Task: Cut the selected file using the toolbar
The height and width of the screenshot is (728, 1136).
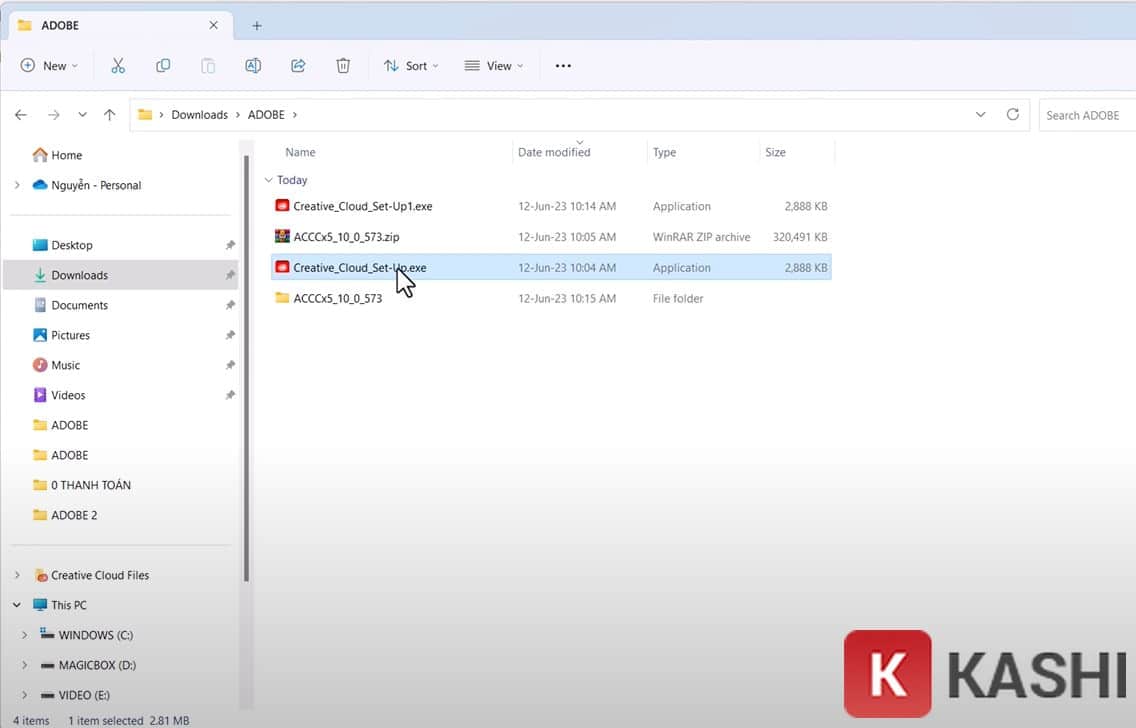Action: 117,65
